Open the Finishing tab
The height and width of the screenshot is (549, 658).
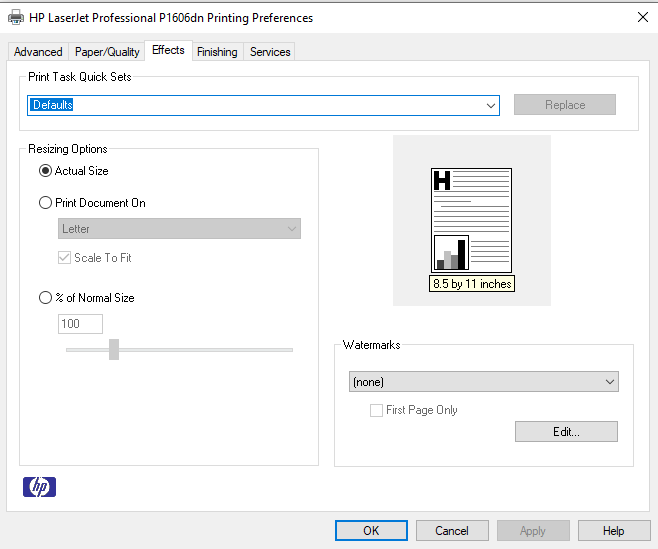[217, 52]
